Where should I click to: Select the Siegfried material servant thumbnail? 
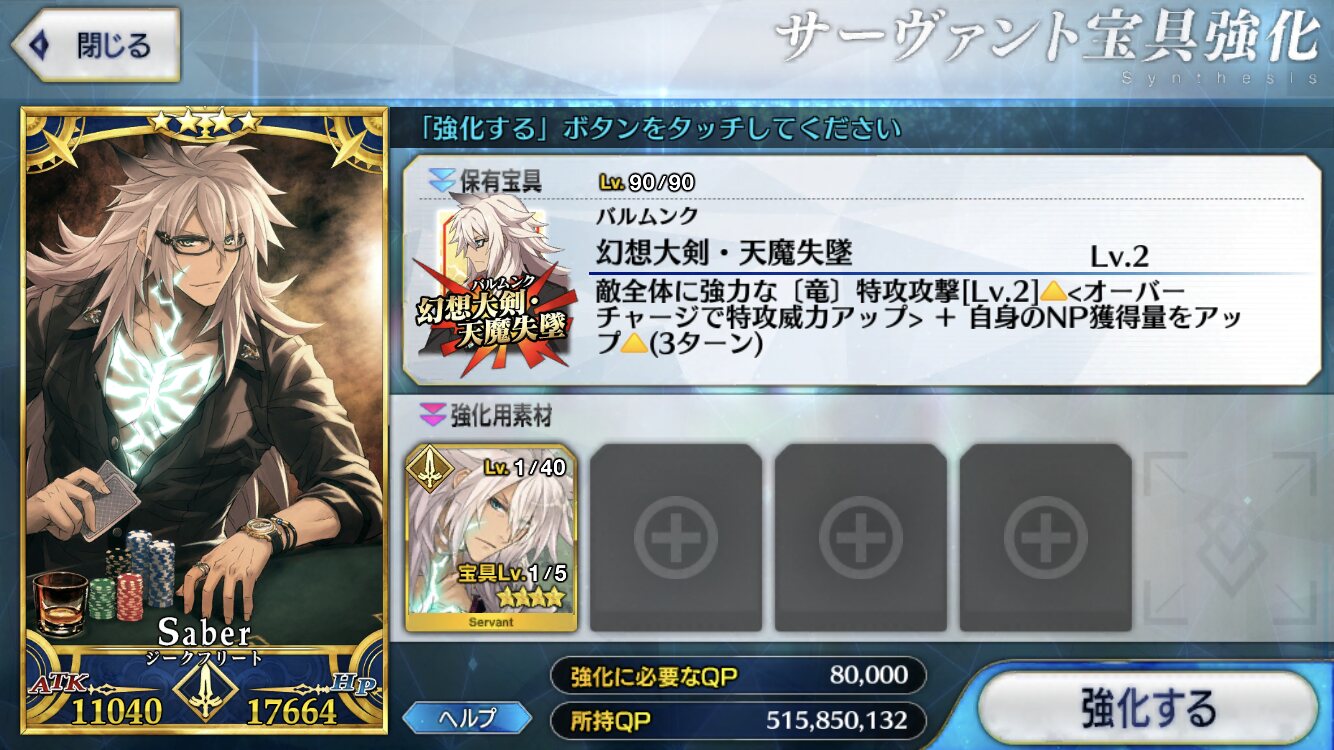(491, 538)
